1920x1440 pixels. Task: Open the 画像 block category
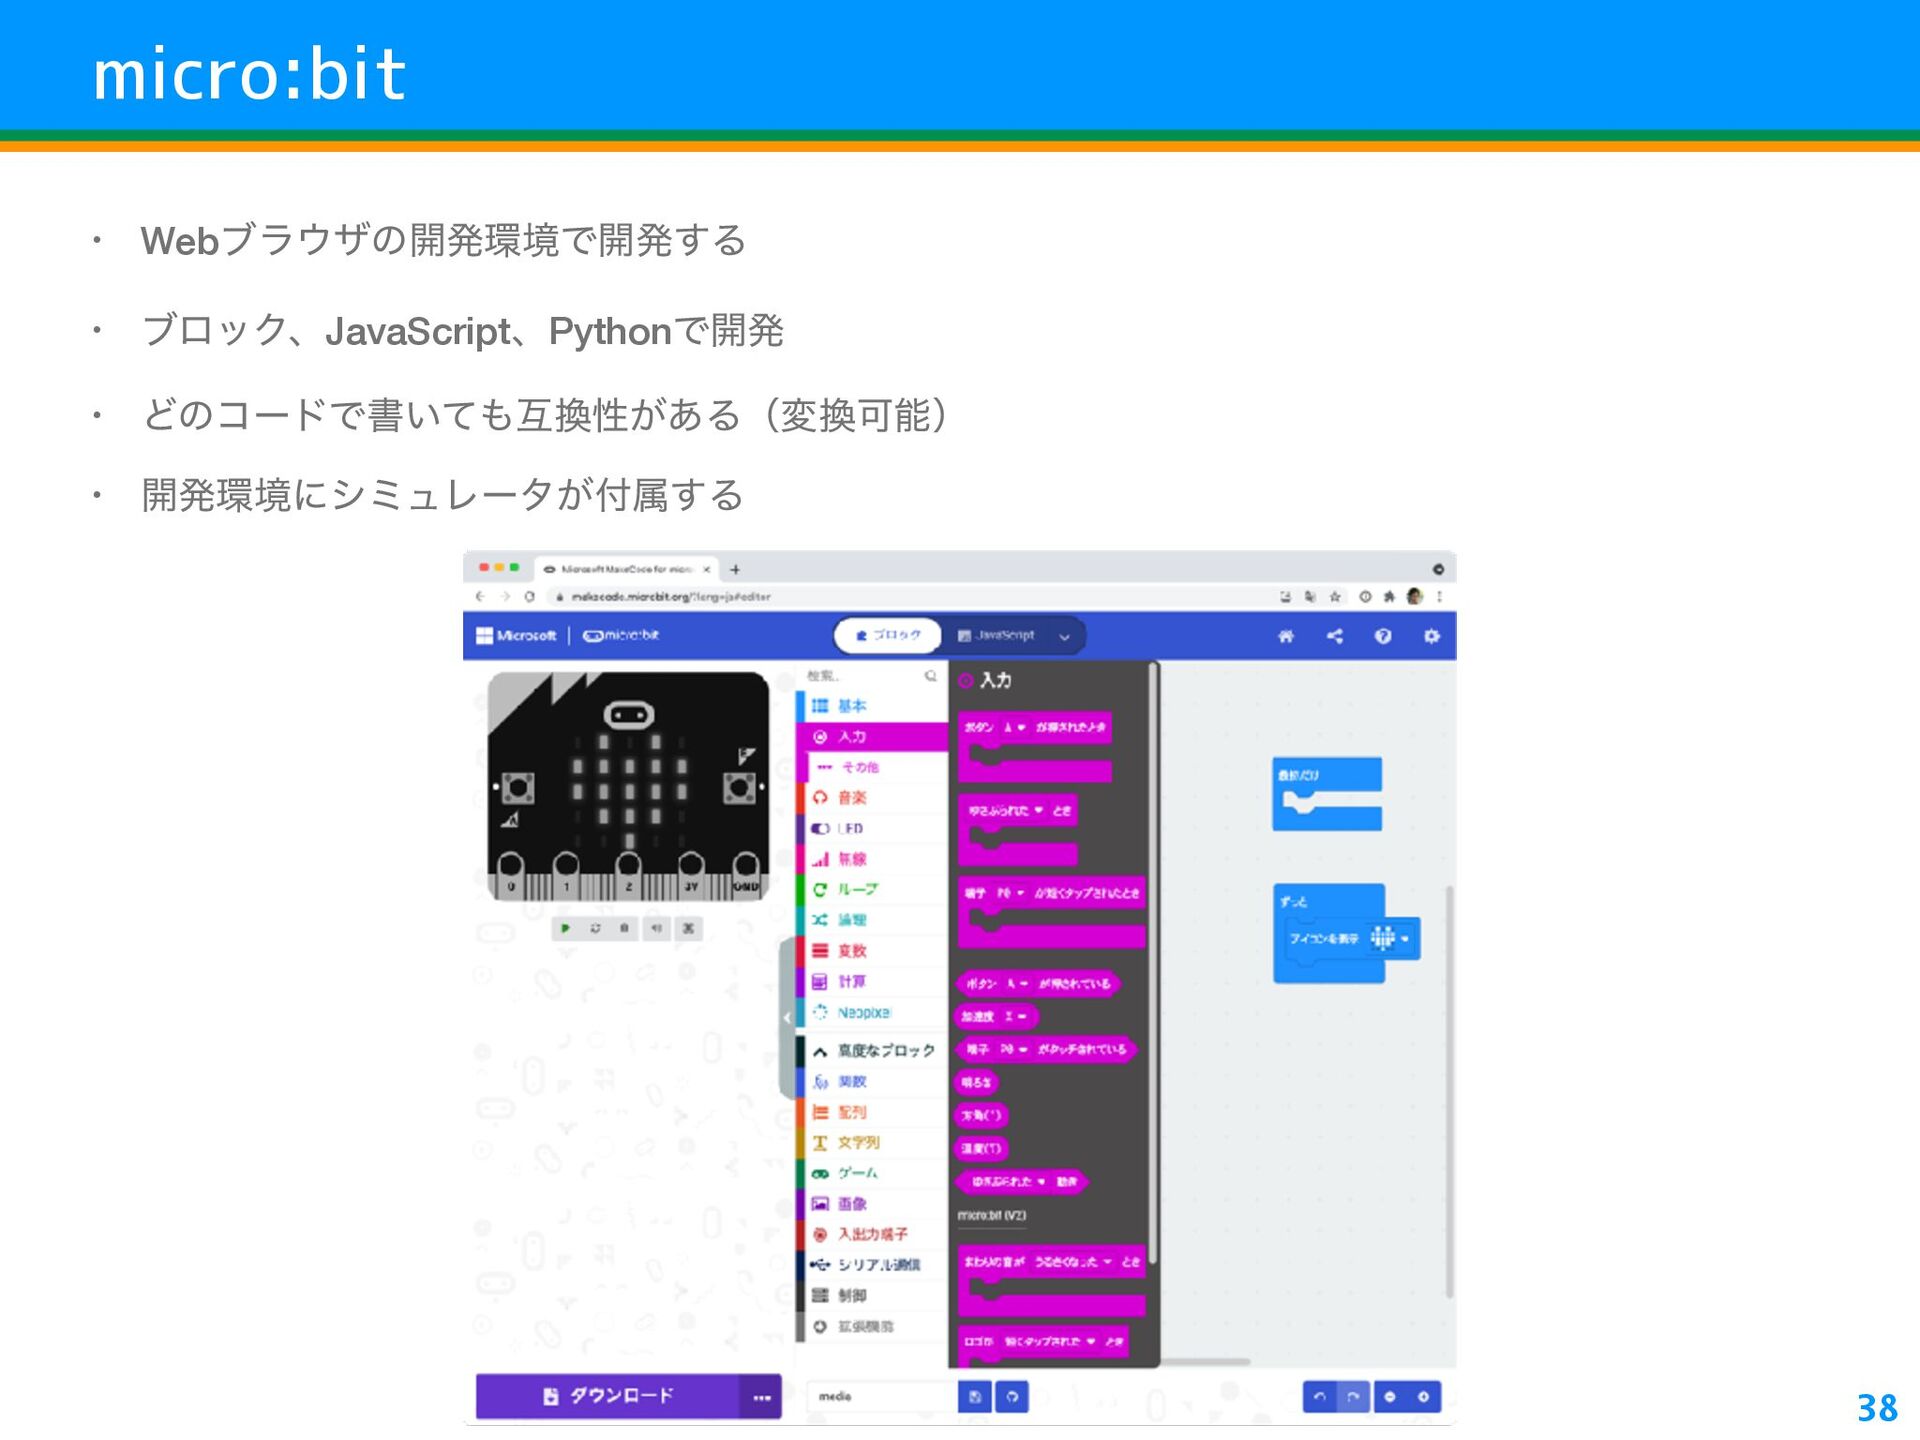coord(873,1204)
